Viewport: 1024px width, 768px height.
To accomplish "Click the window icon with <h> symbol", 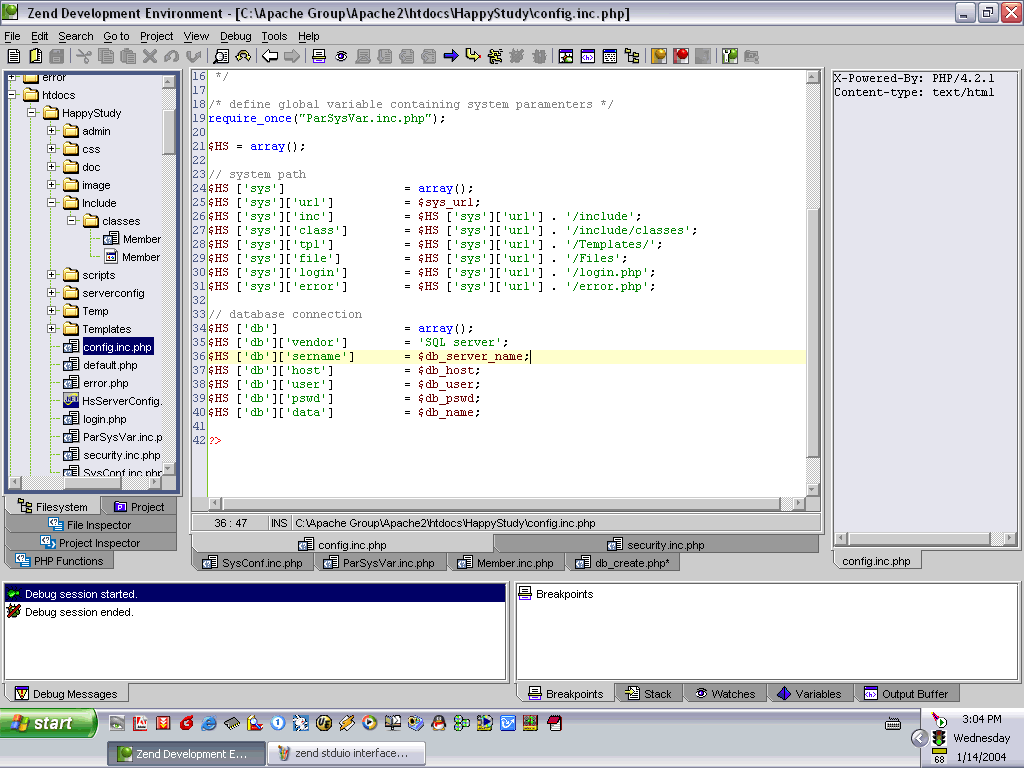I will (588, 56).
